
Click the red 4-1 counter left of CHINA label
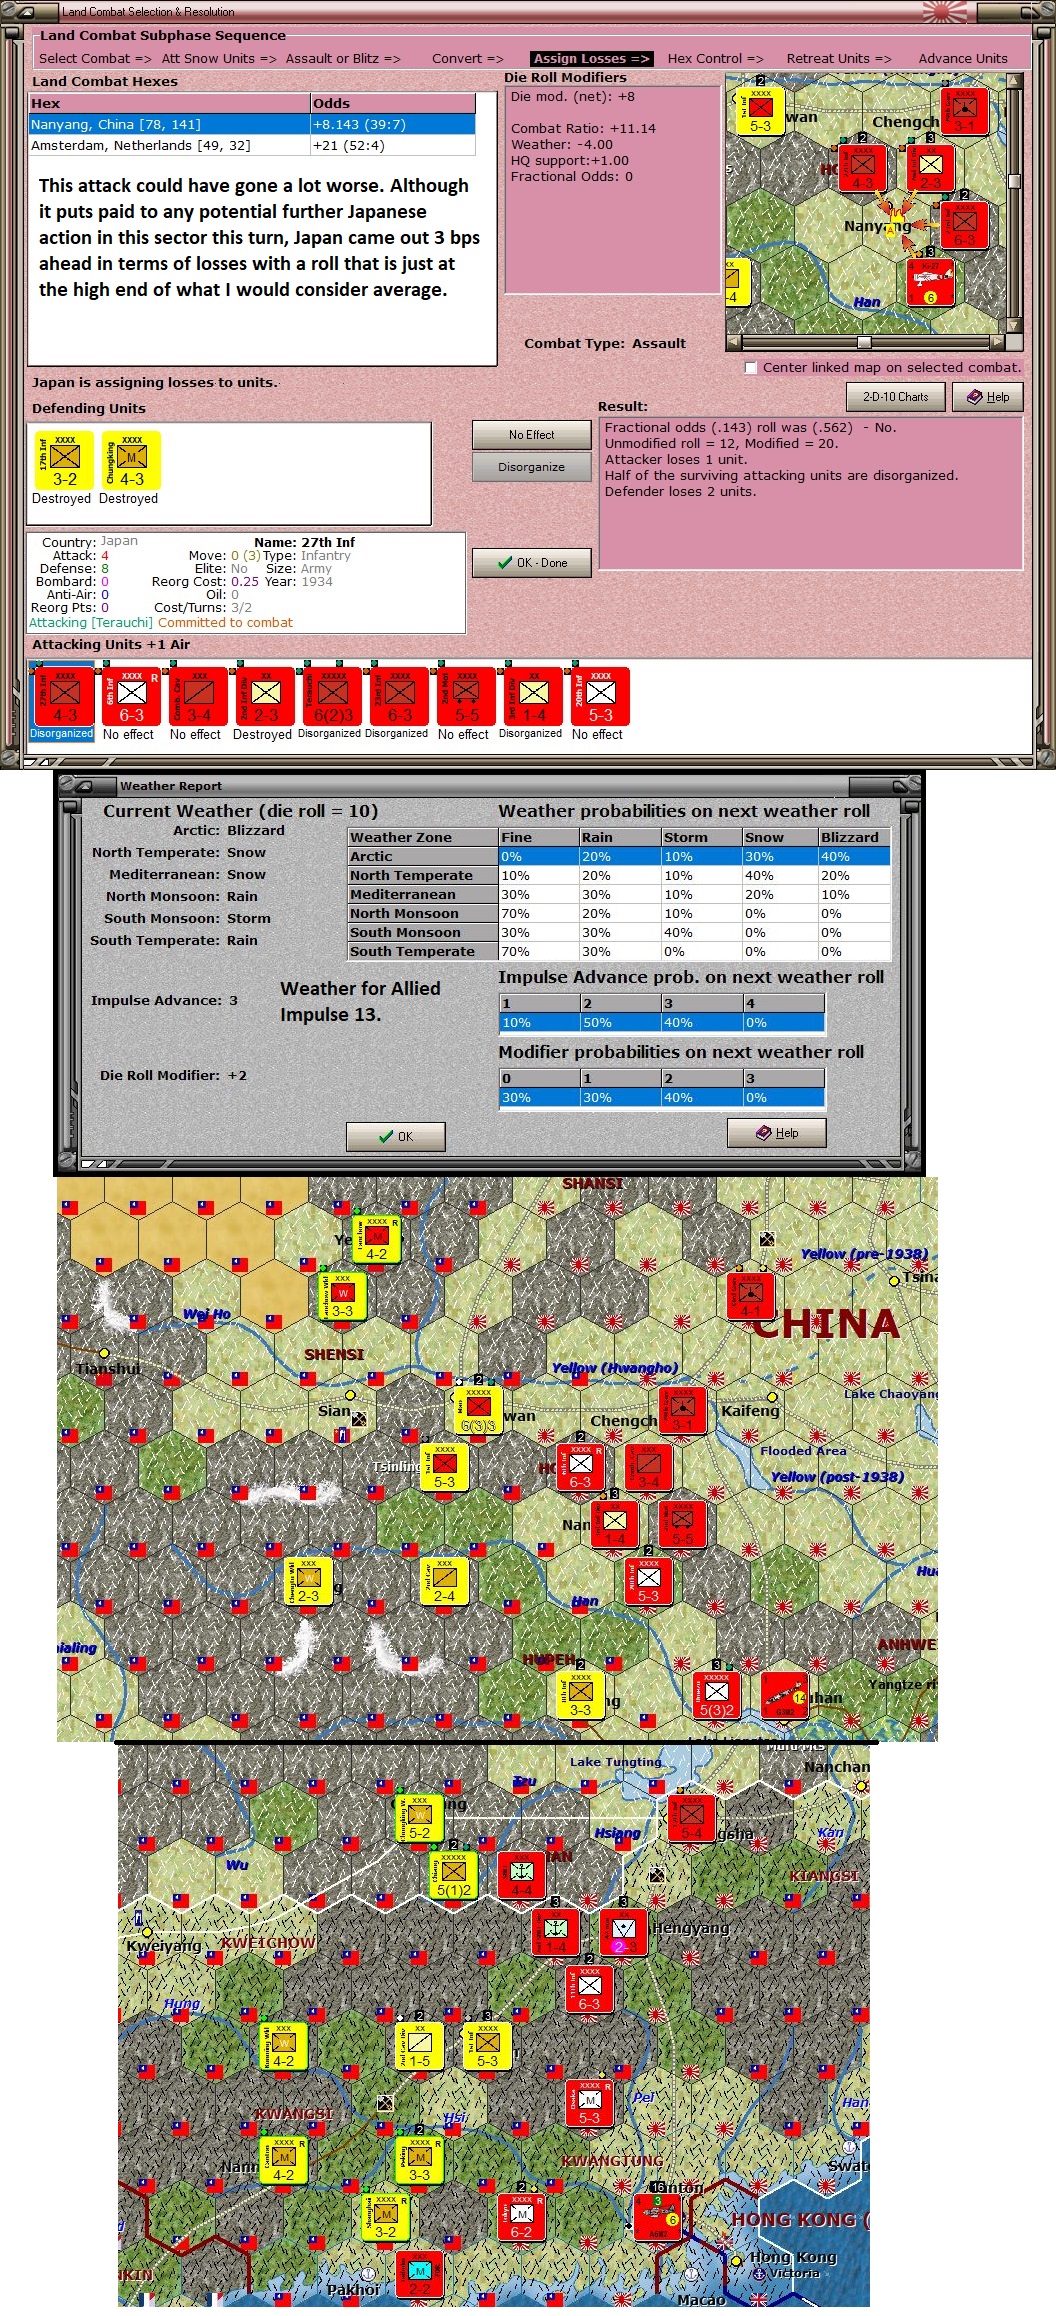click(750, 1296)
